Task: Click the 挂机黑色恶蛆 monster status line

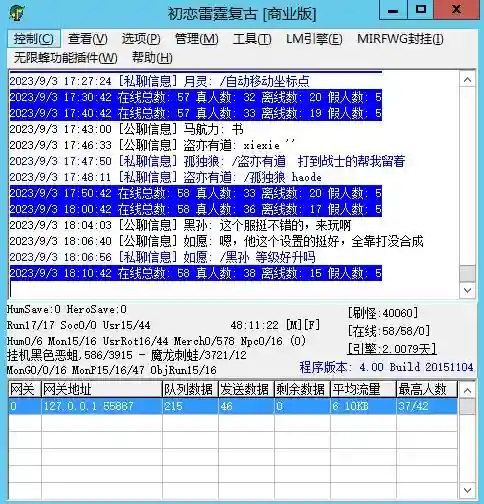Action: pos(127,355)
